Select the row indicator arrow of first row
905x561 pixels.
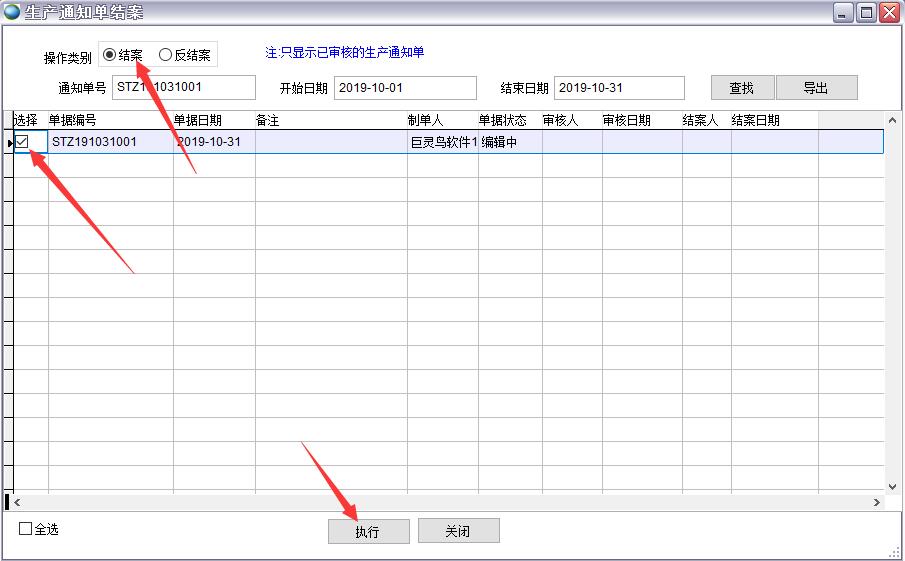(x=9, y=143)
